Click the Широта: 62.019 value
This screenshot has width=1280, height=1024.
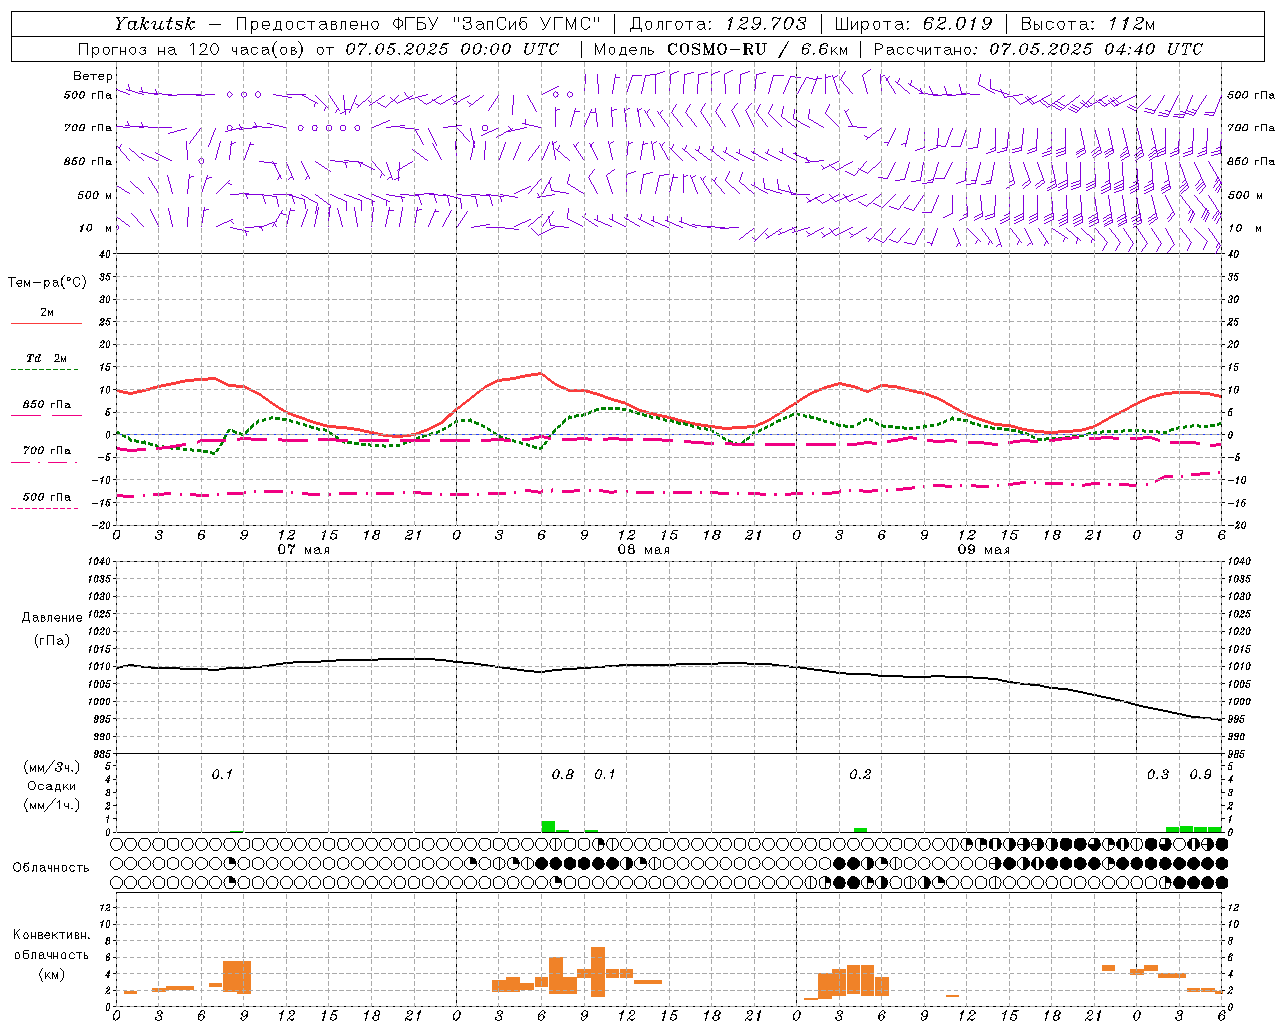pyautogui.click(x=913, y=24)
